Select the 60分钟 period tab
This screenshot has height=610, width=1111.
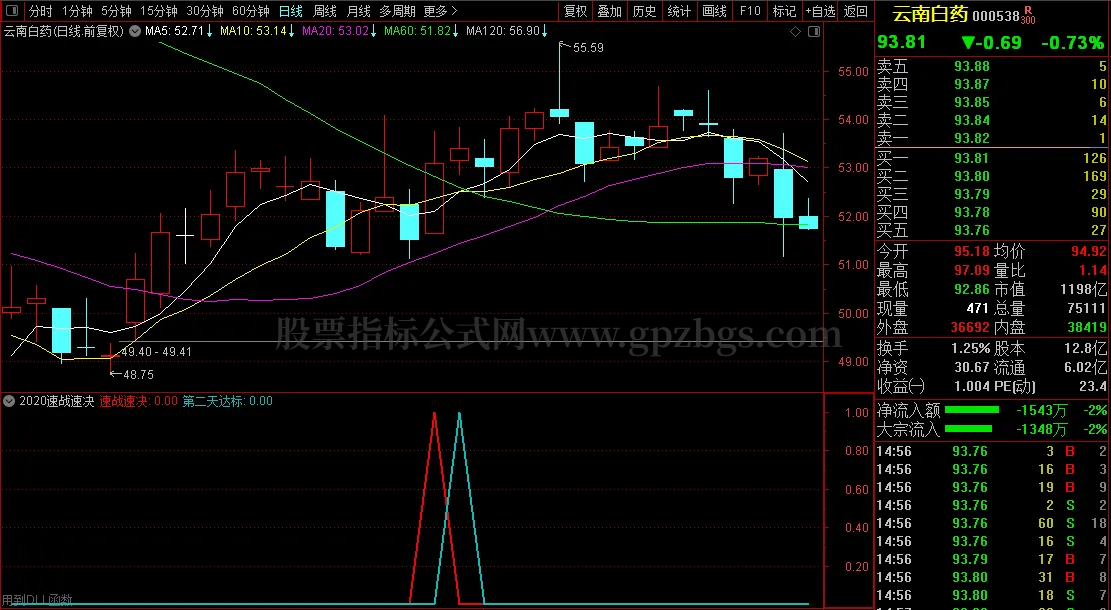251,11
